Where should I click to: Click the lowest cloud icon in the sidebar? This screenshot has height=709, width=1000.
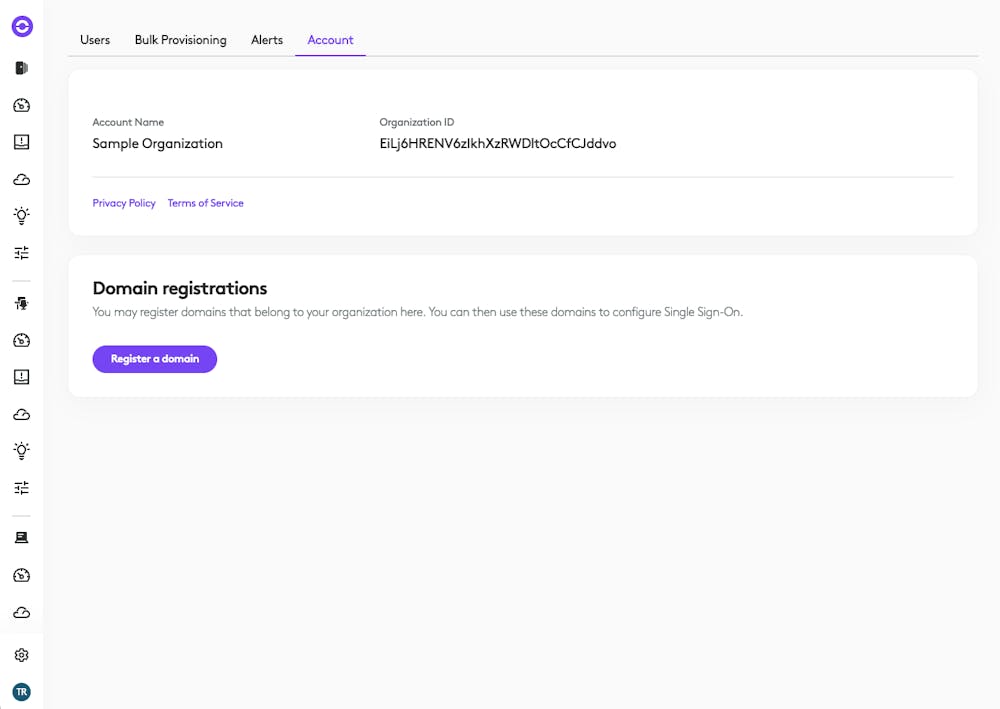(21, 612)
